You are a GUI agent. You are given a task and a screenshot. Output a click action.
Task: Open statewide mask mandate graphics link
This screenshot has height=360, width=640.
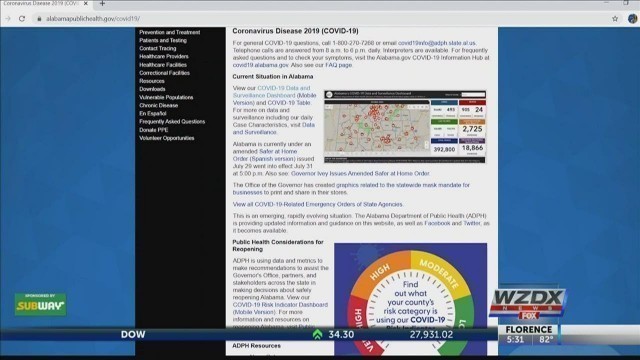coord(351,189)
